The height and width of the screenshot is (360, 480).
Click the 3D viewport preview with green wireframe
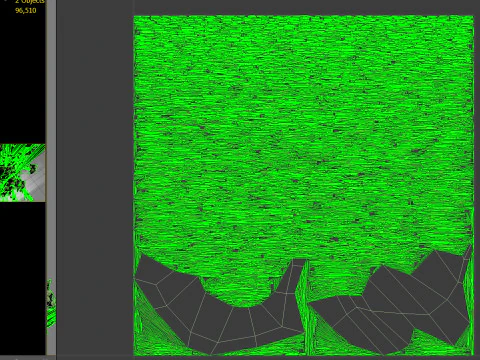[22, 173]
